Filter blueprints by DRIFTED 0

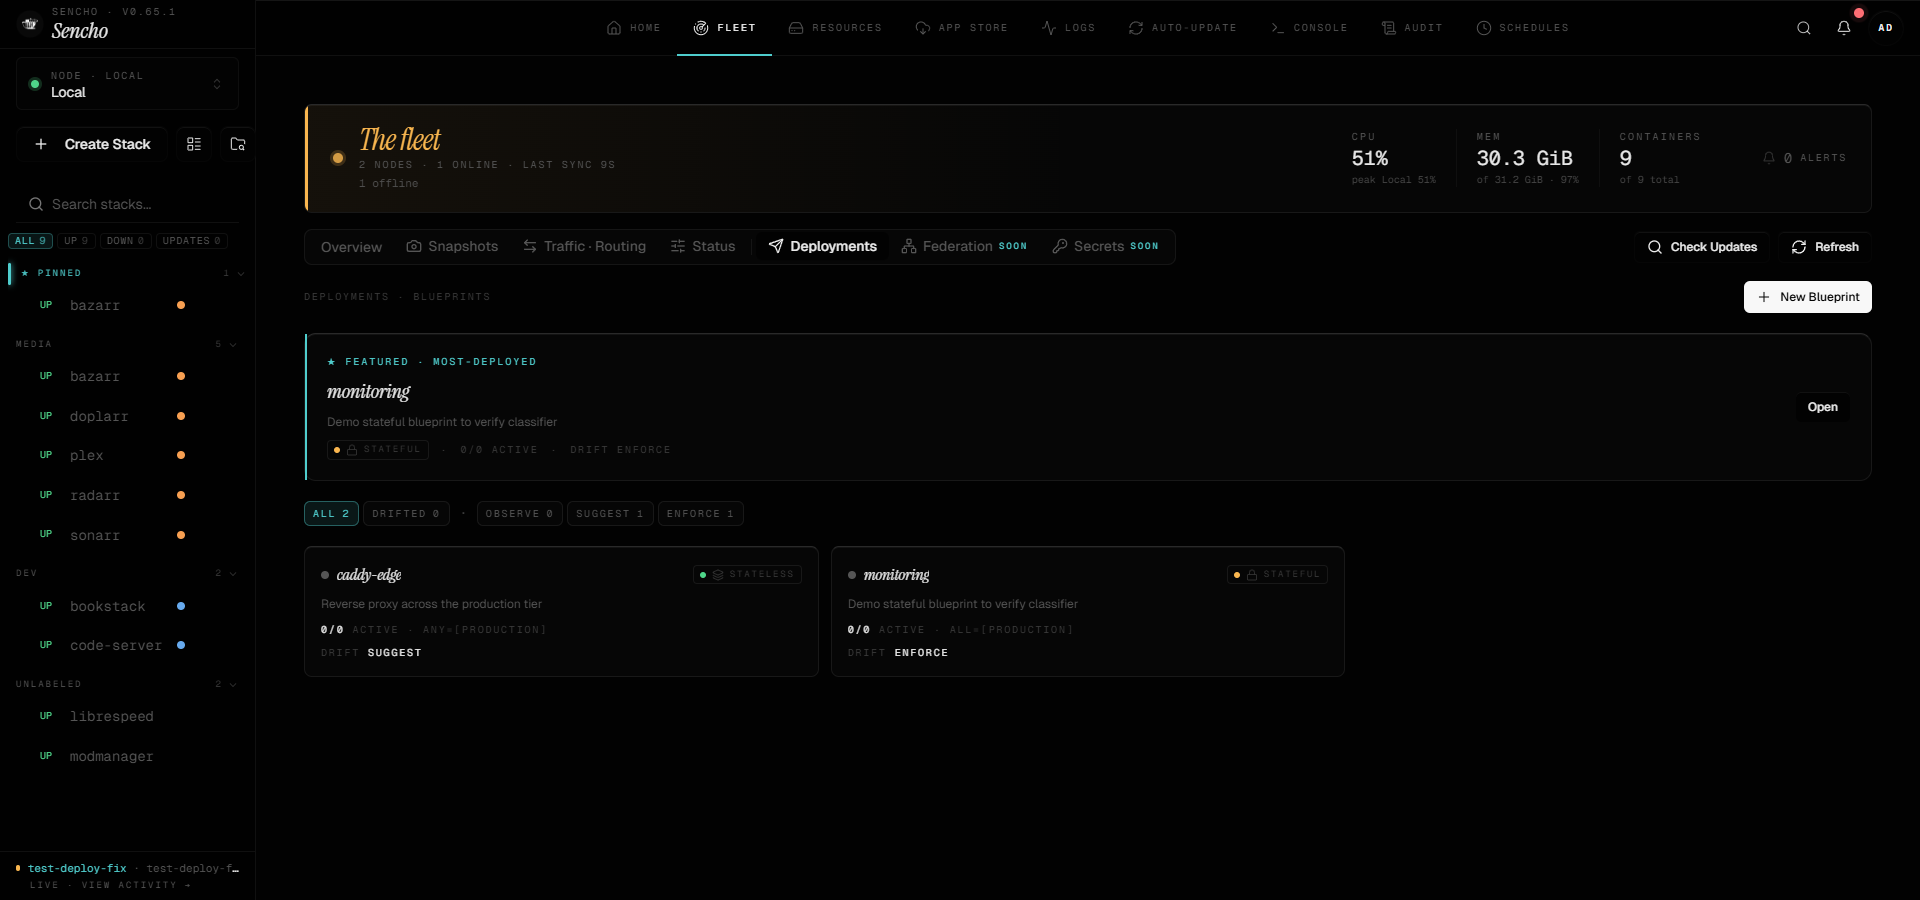click(x=406, y=514)
